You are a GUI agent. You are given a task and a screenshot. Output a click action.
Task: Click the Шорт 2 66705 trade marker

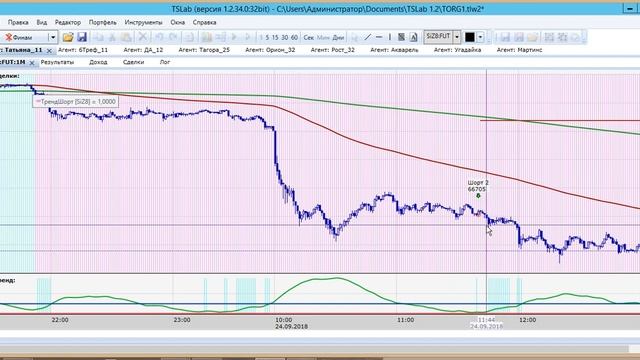pyautogui.click(x=478, y=189)
